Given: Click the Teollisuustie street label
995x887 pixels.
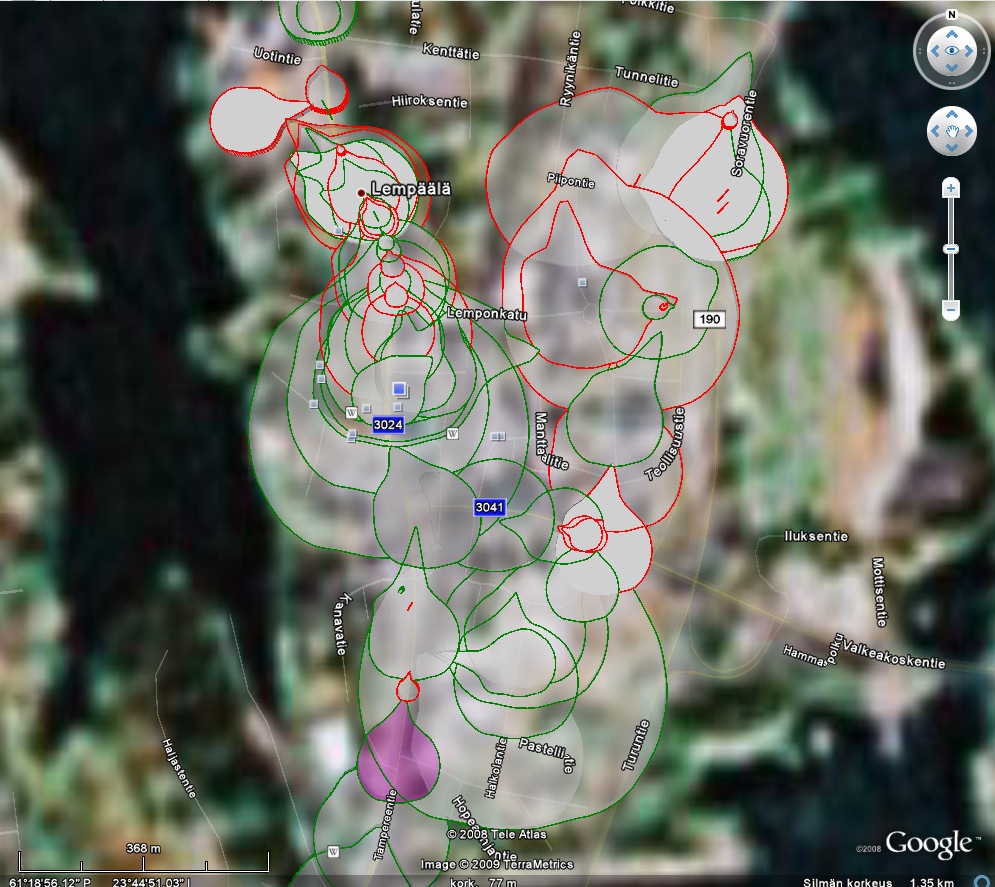Looking at the screenshot, I should click(x=666, y=444).
